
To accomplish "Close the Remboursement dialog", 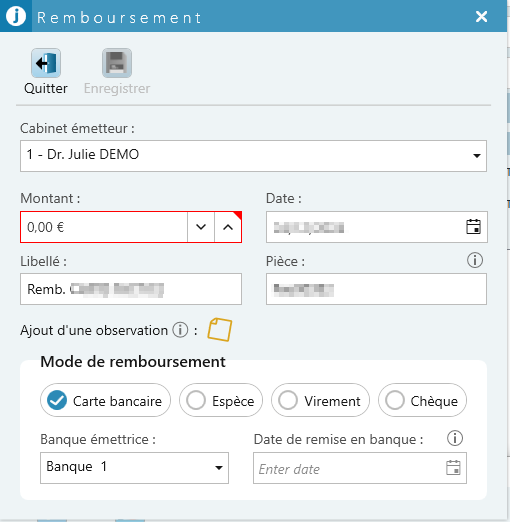I will point(481,16).
